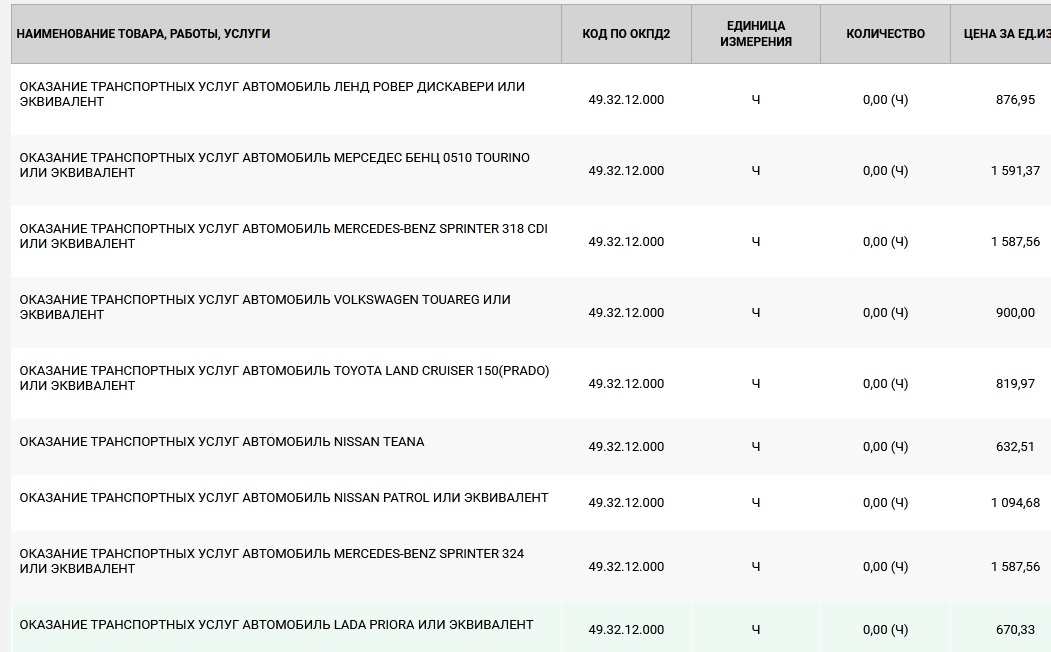The height and width of the screenshot is (652, 1051).
Task: Click the 'Количество' column header
Action: pos(885,34)
